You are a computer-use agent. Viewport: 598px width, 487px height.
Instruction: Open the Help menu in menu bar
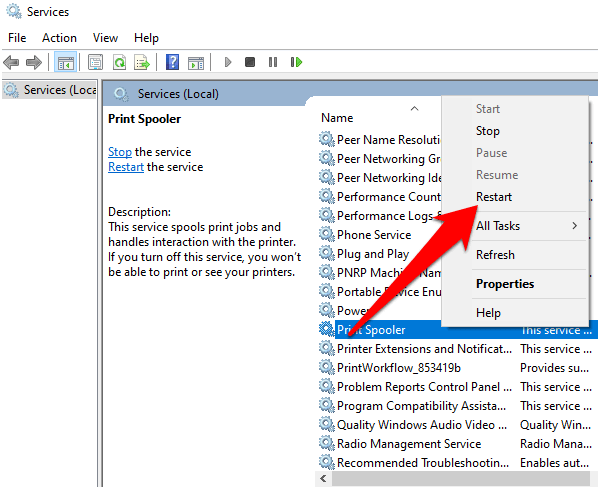[x=146, y=38]
